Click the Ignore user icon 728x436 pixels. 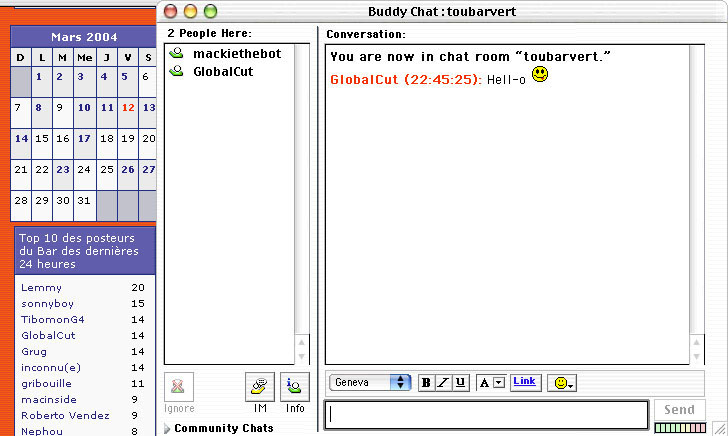pos(179,387)
